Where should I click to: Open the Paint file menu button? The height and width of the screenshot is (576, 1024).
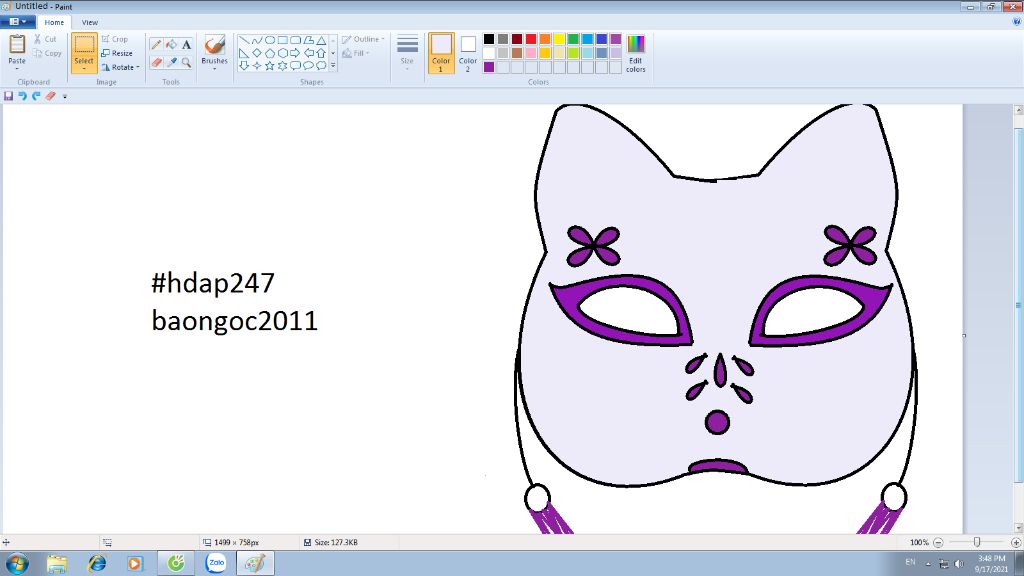point(18,22)
